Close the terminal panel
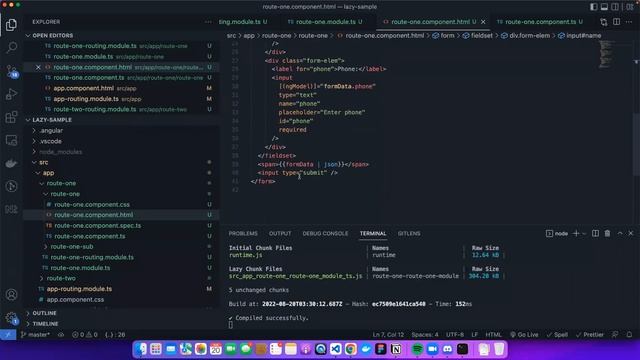The width and height of the screenshot is (640, 360). tap(631, 233)
